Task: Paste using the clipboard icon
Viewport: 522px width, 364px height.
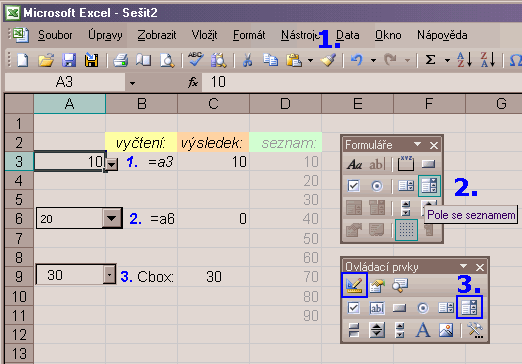Action: coord(294,60)
